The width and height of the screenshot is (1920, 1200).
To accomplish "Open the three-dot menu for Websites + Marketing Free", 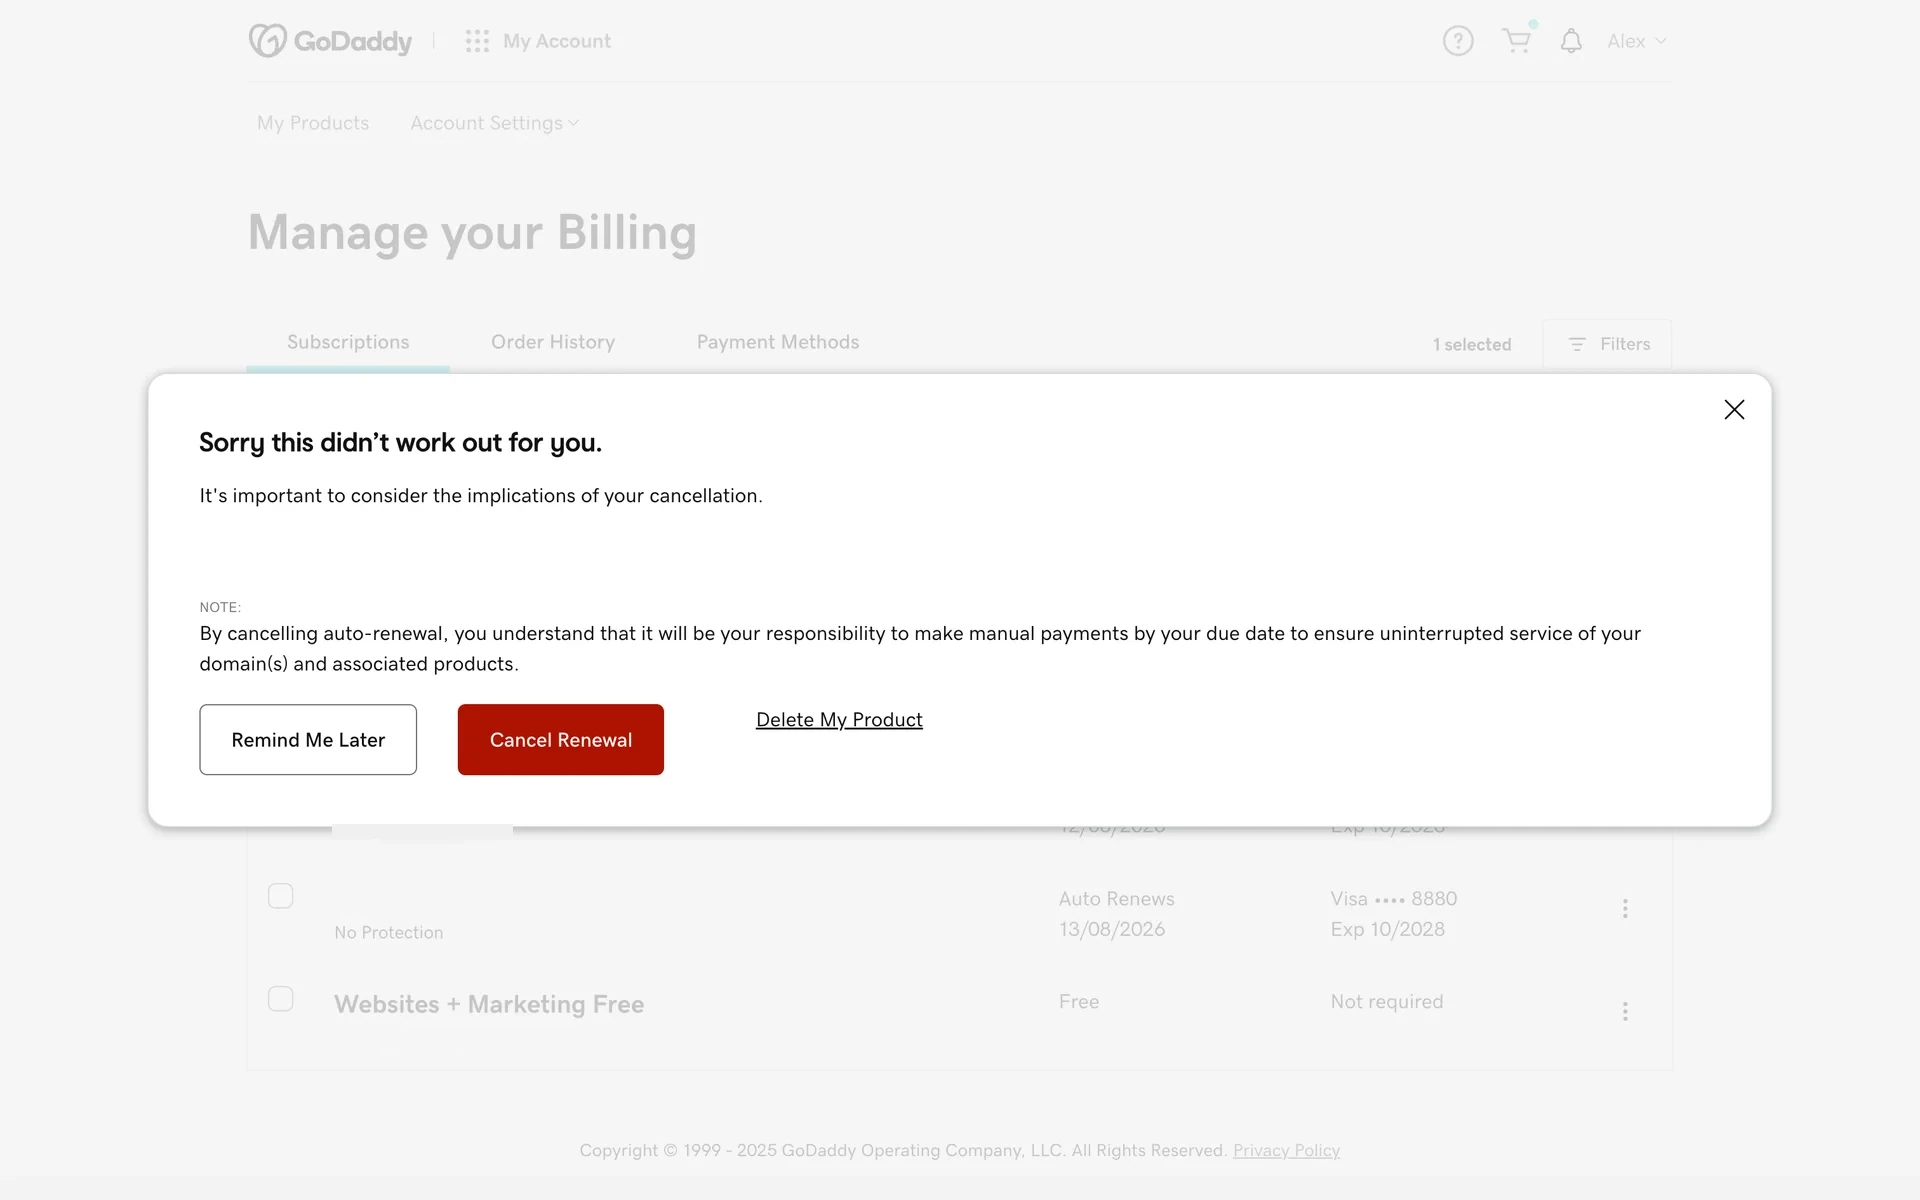I will 1625,1011.
